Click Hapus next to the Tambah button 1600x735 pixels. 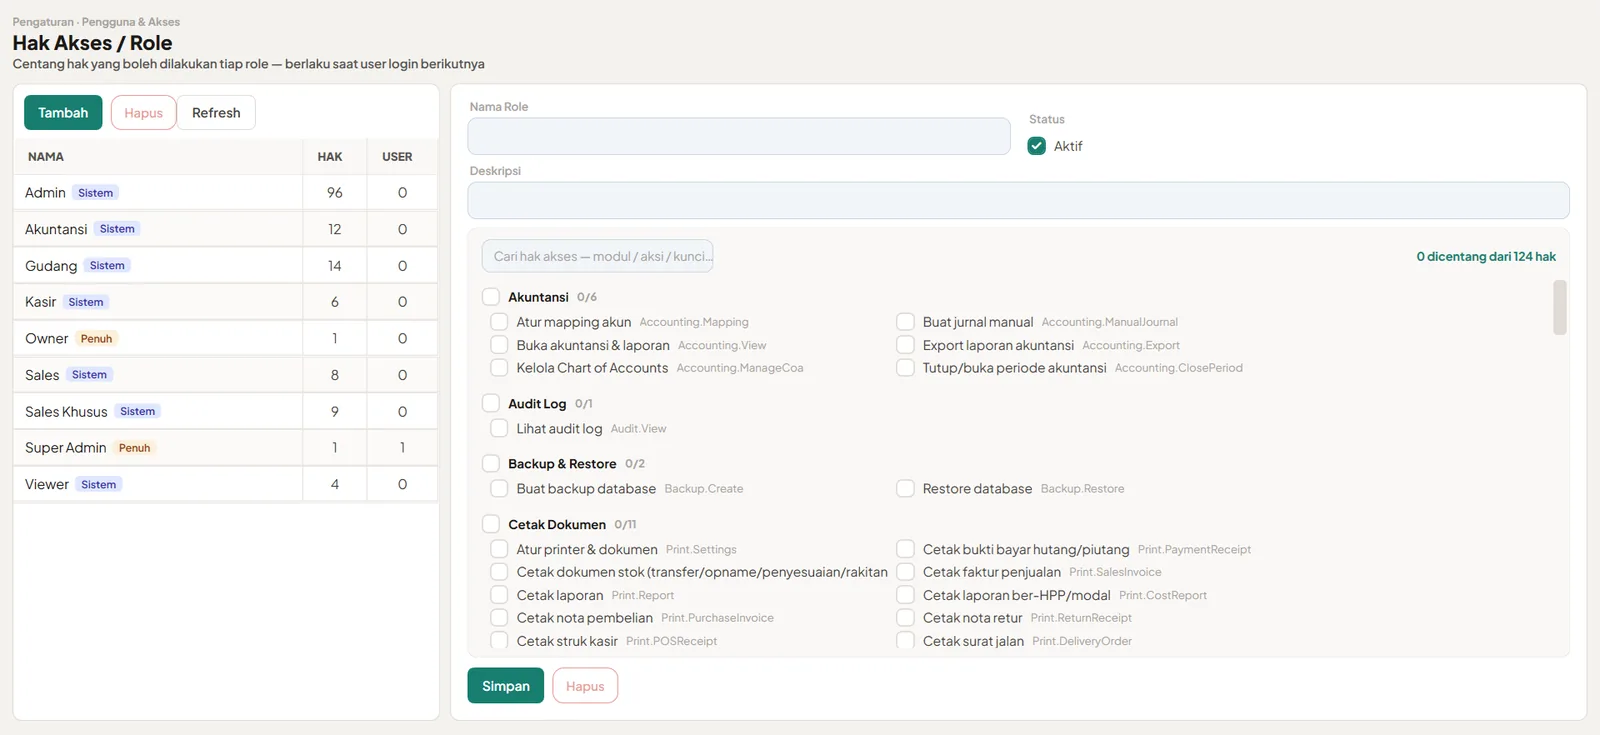(x=143, y=113)
